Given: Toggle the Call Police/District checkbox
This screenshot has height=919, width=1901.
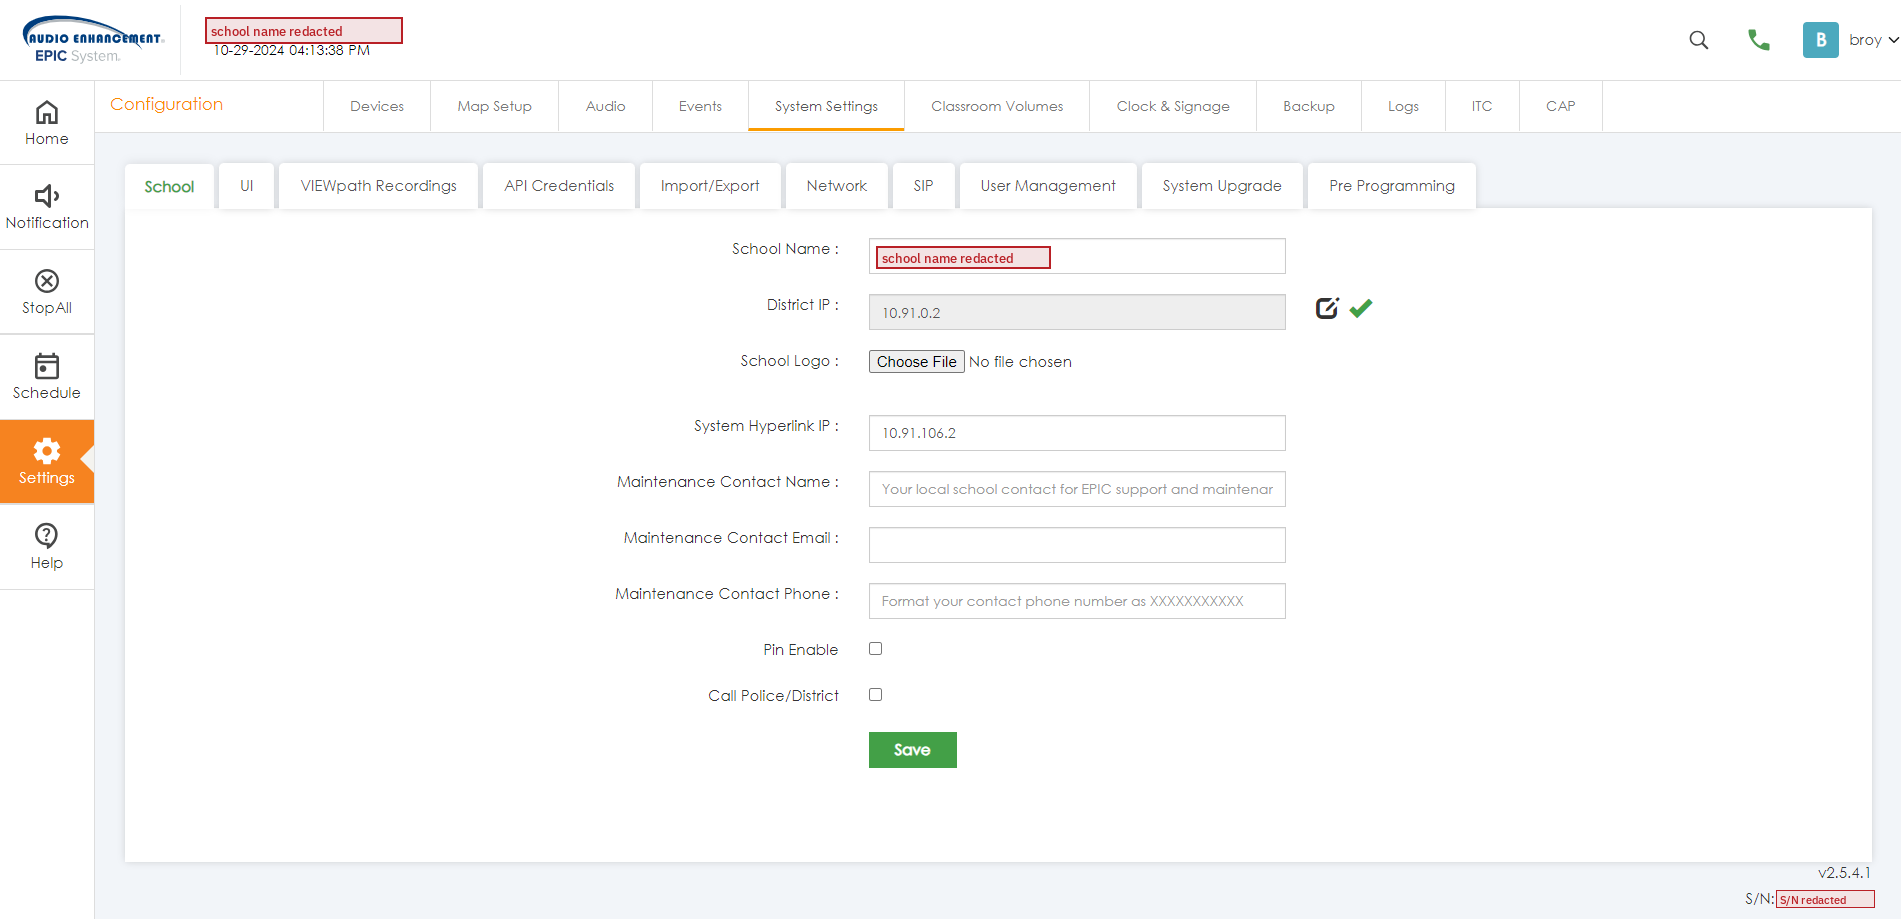Looking at the screenshot, I should point(876,695).
